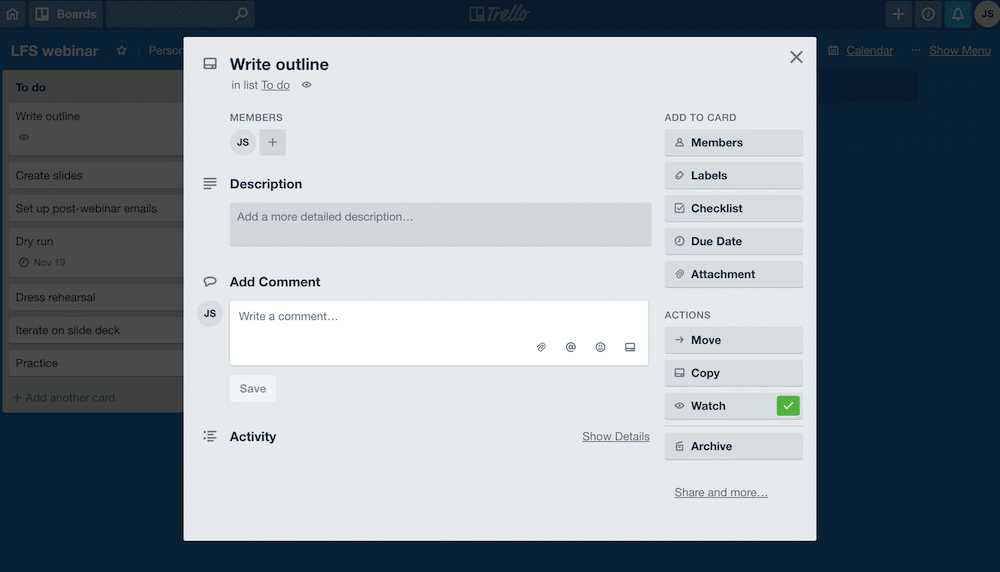Click the JS avatar beside comment box

click(210, 314)
